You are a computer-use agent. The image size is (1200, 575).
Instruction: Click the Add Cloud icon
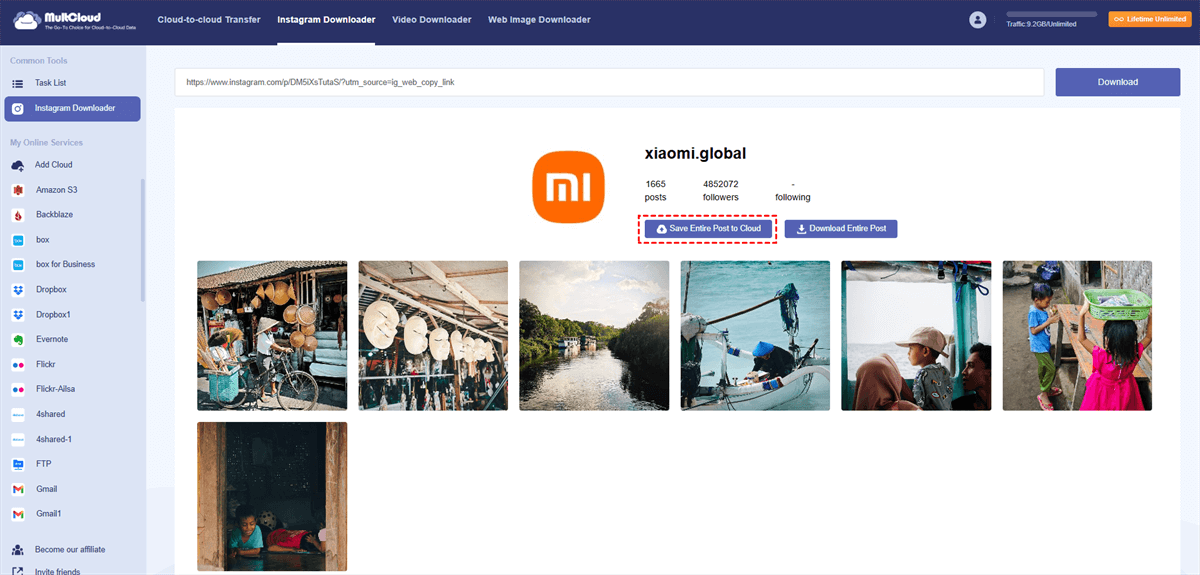coord(17,165)
